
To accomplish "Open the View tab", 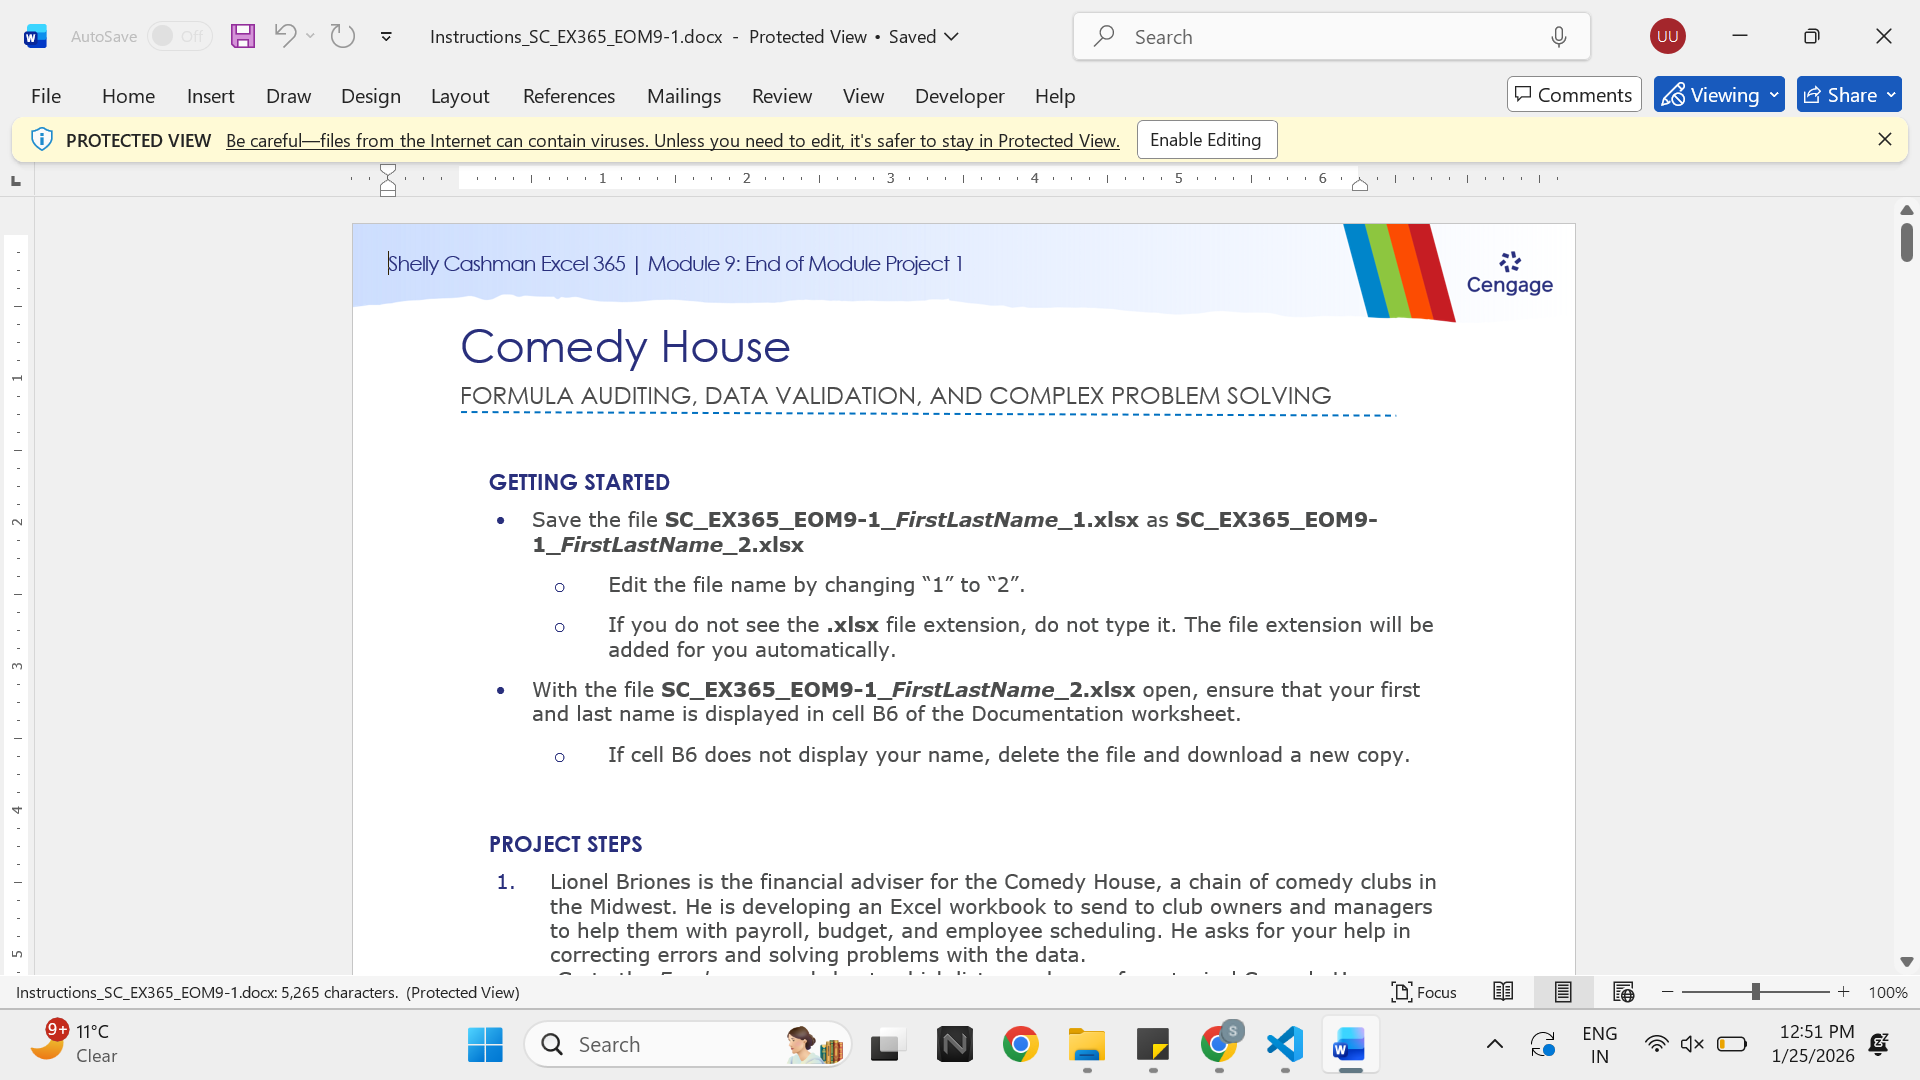I will coord(863,96).
